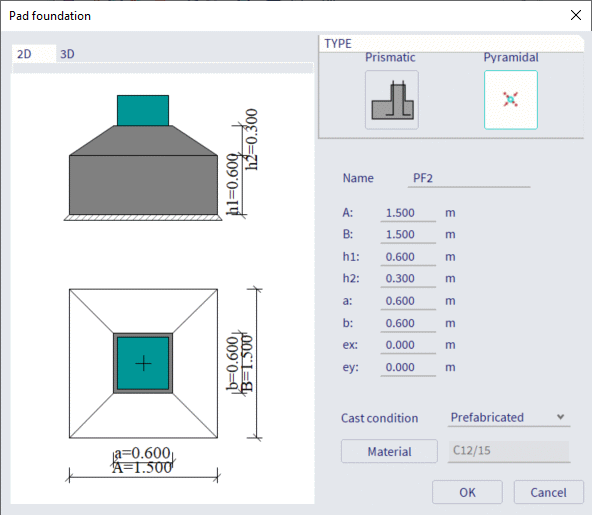Click the C12/15 material field
The image size is (592, 515).
tap(509, 451)
